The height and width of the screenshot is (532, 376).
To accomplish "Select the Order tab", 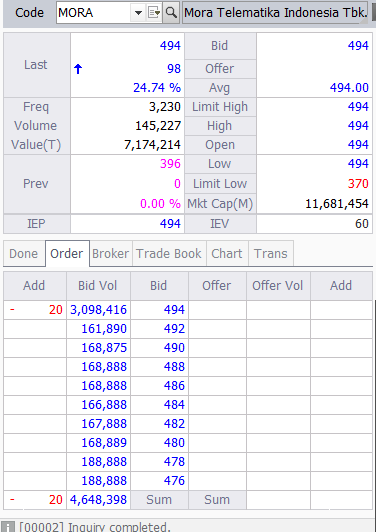I will [x=67, y=253].
